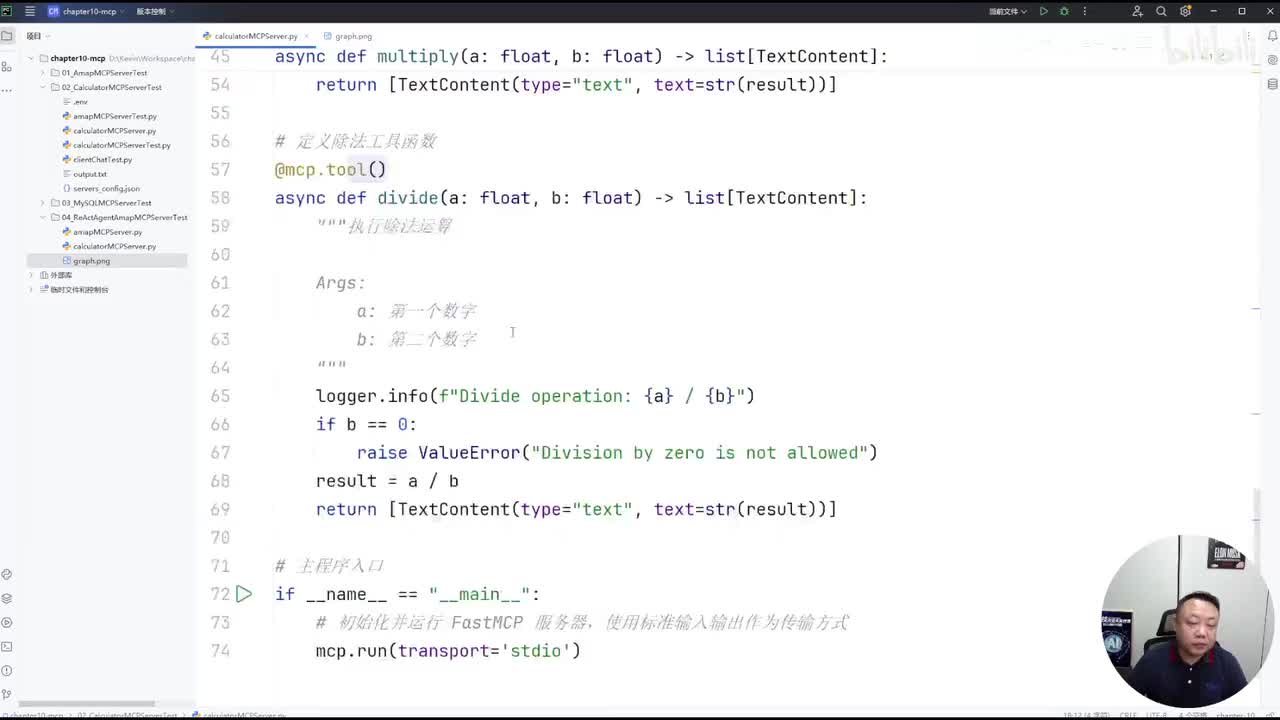The height and width of the screenshot is (720, 1280).
Task: Switch to the graph.png editor tab
Action: (x=348, y=36)
